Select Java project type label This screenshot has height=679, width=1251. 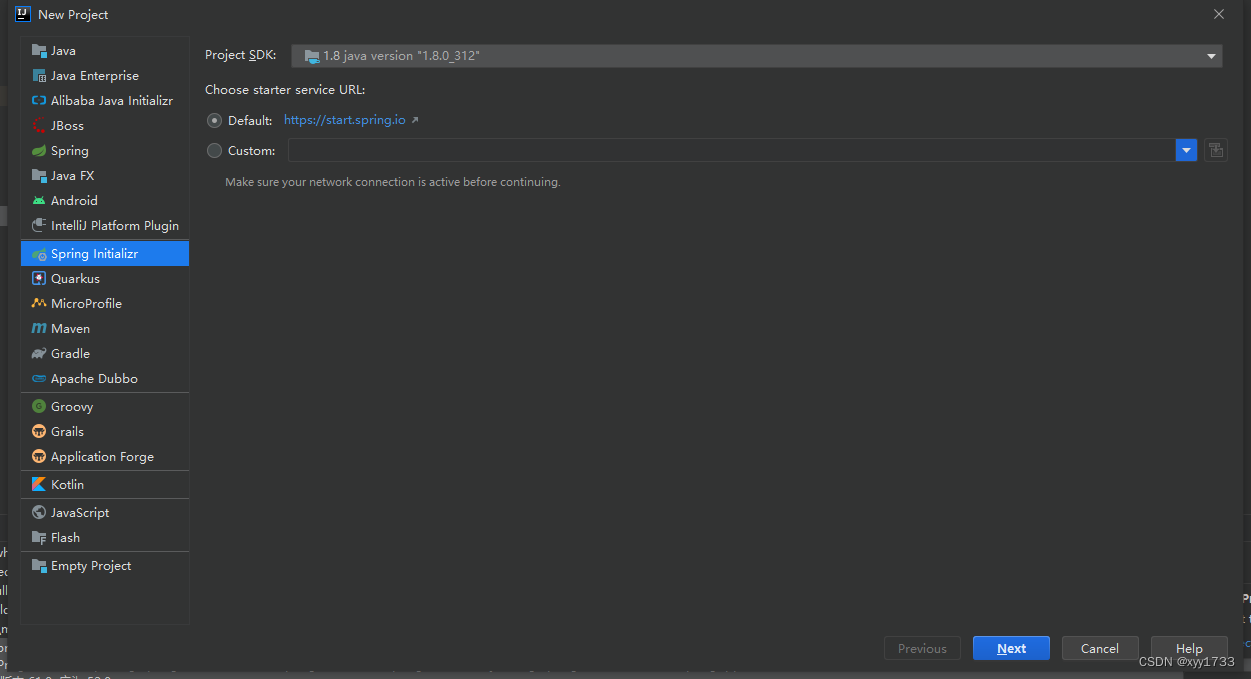click(63, 51)
